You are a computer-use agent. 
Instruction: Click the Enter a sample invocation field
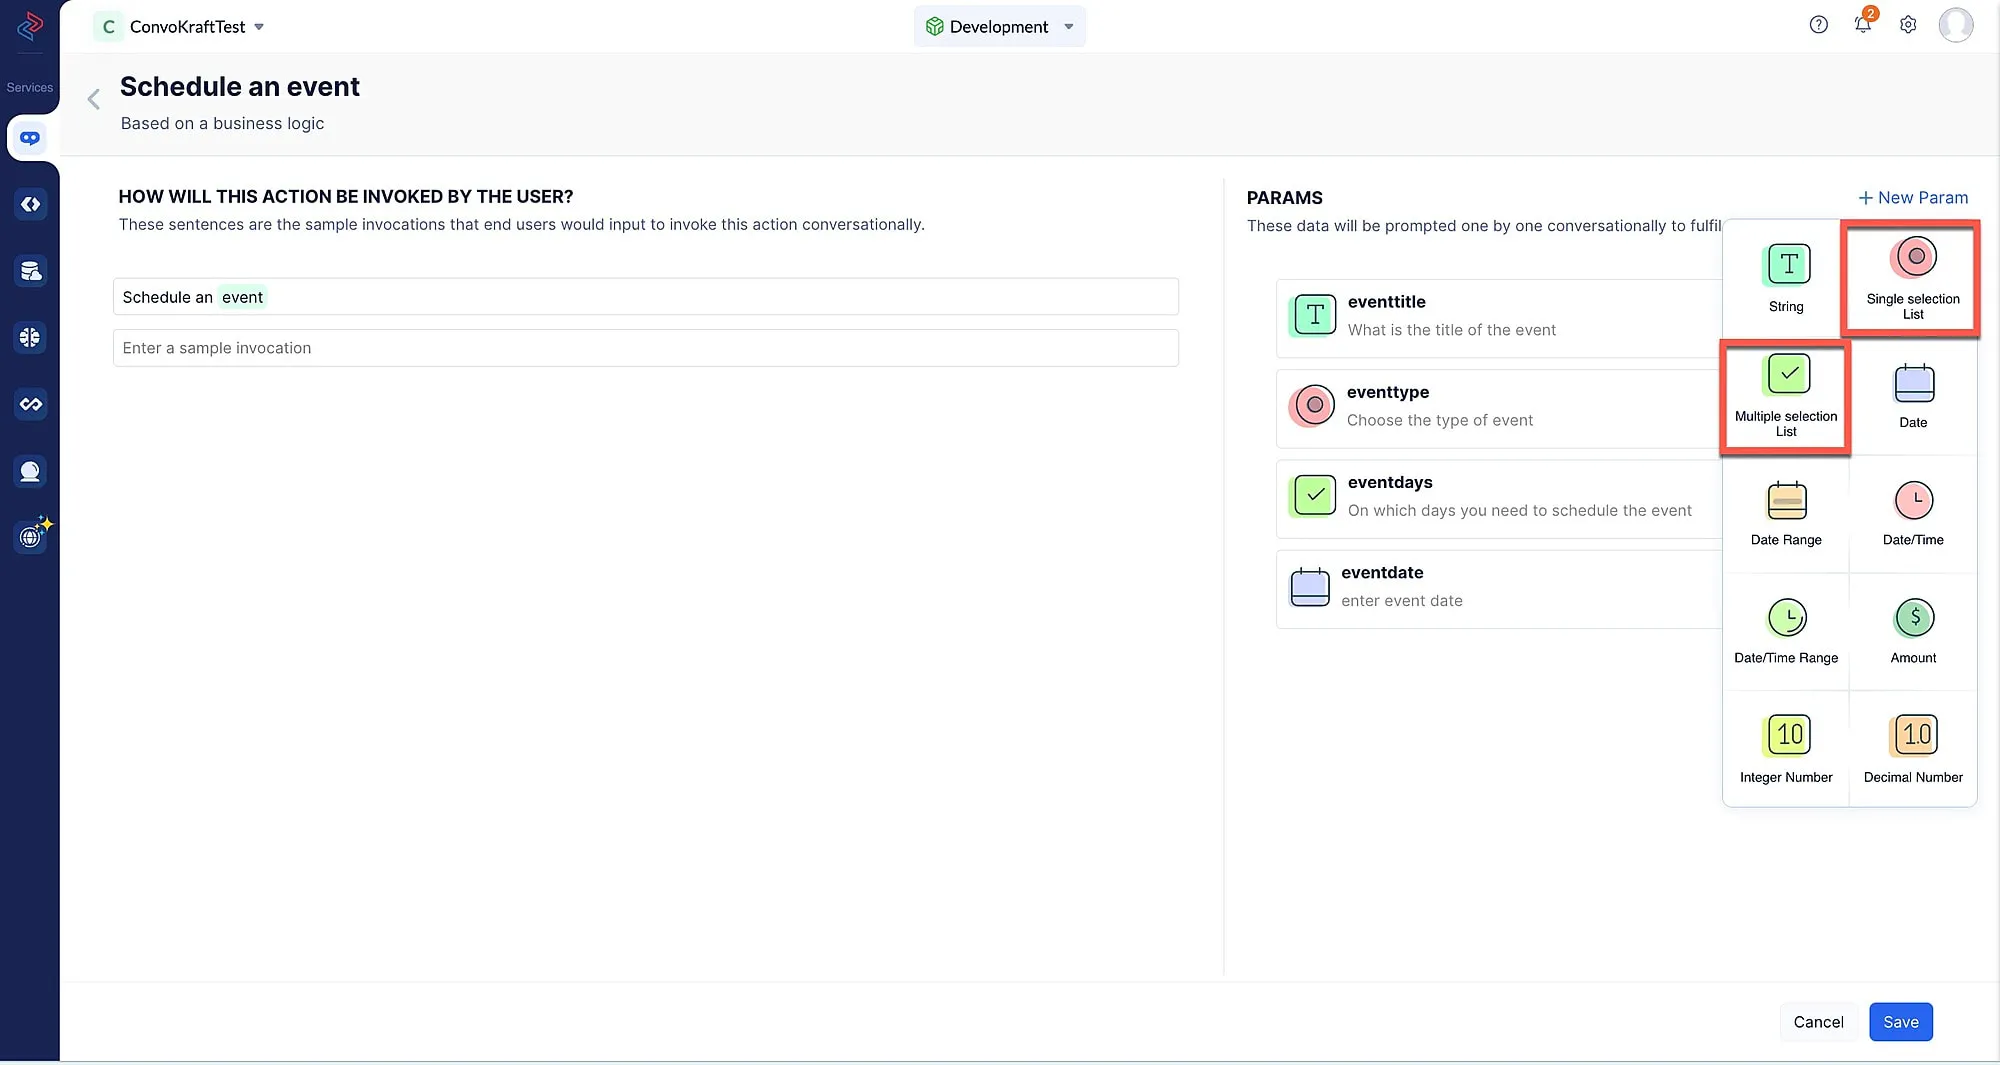[x=645, y=348]
